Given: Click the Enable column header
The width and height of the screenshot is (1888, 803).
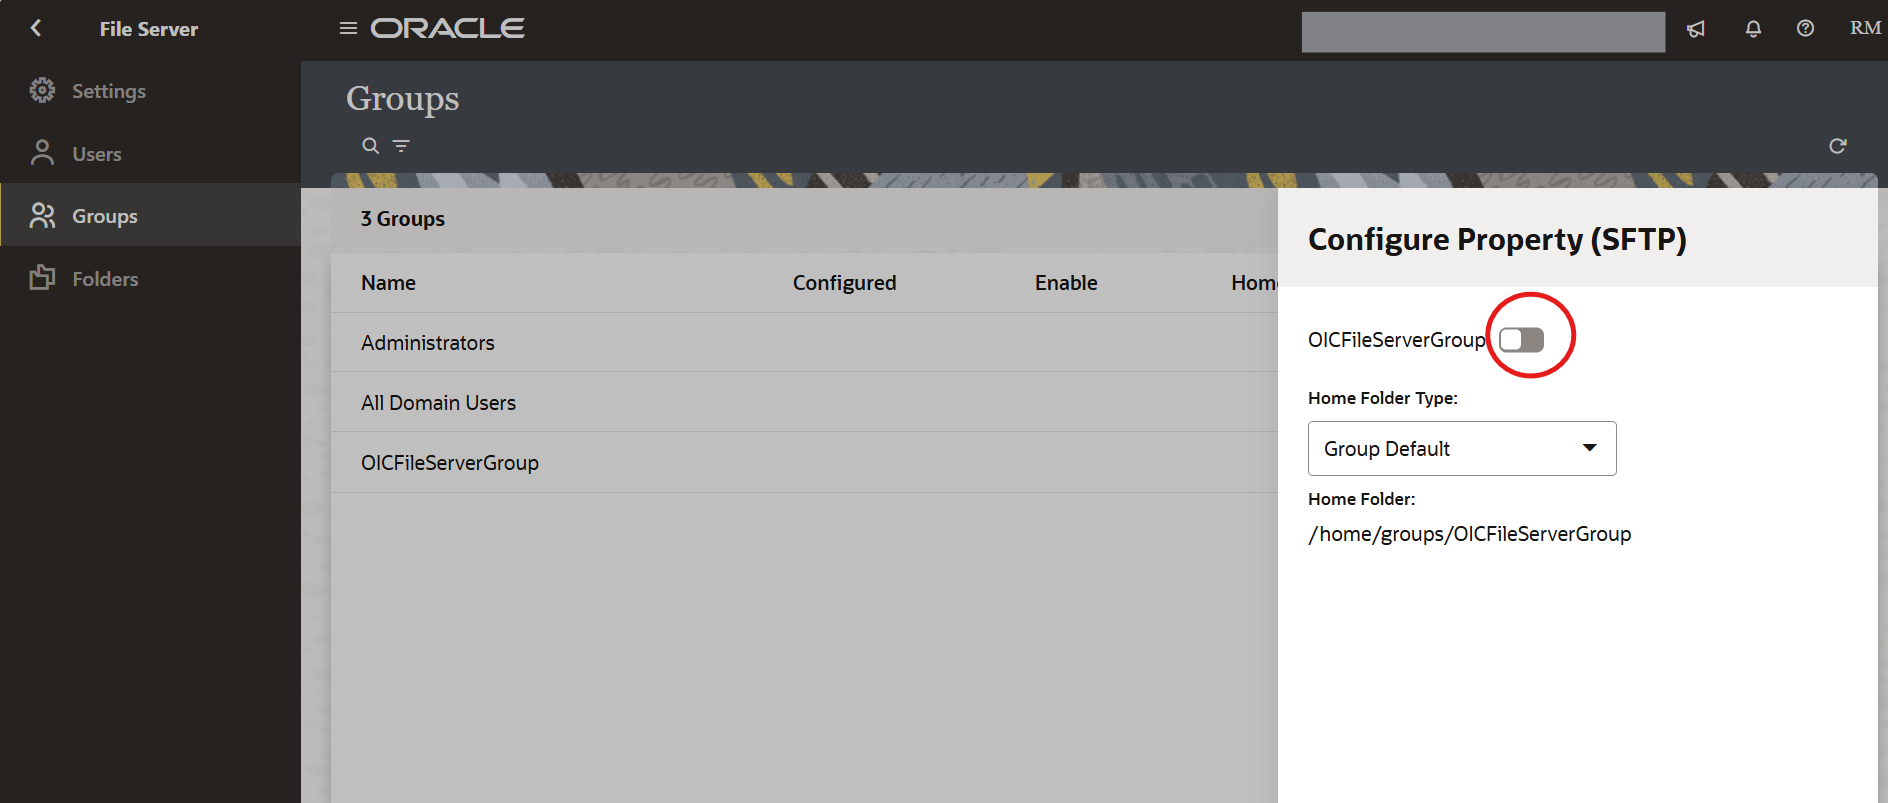Looking at the screenshot, I should (x=1066, y=283).
